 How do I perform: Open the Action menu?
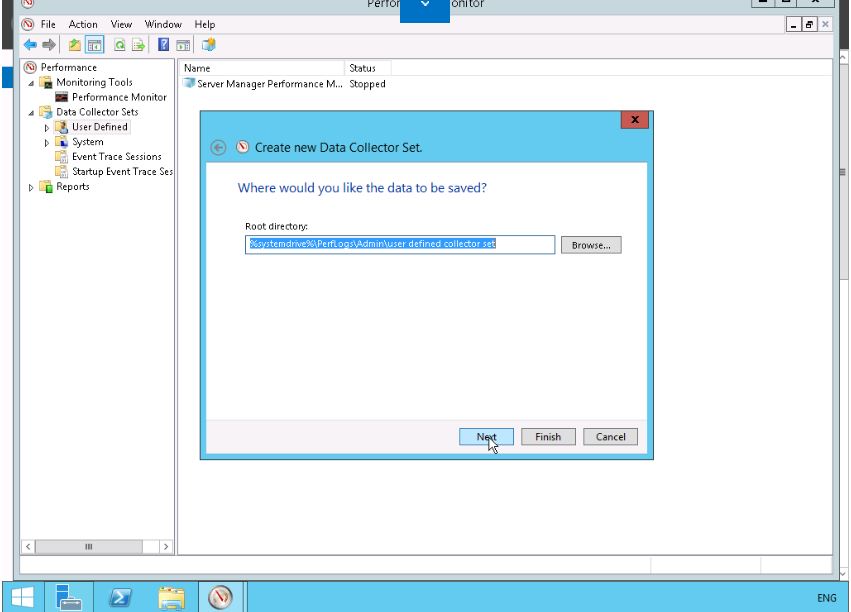(x=83, y=24)
